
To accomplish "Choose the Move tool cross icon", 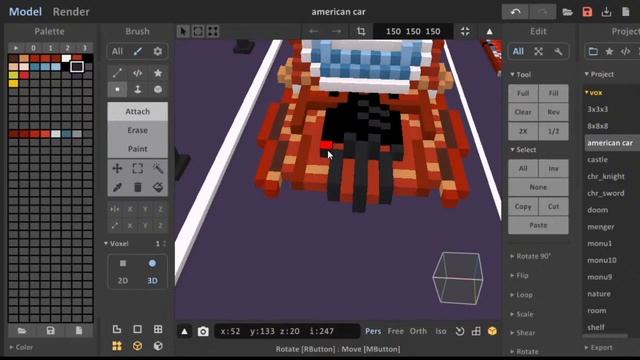I will point(117,169).
